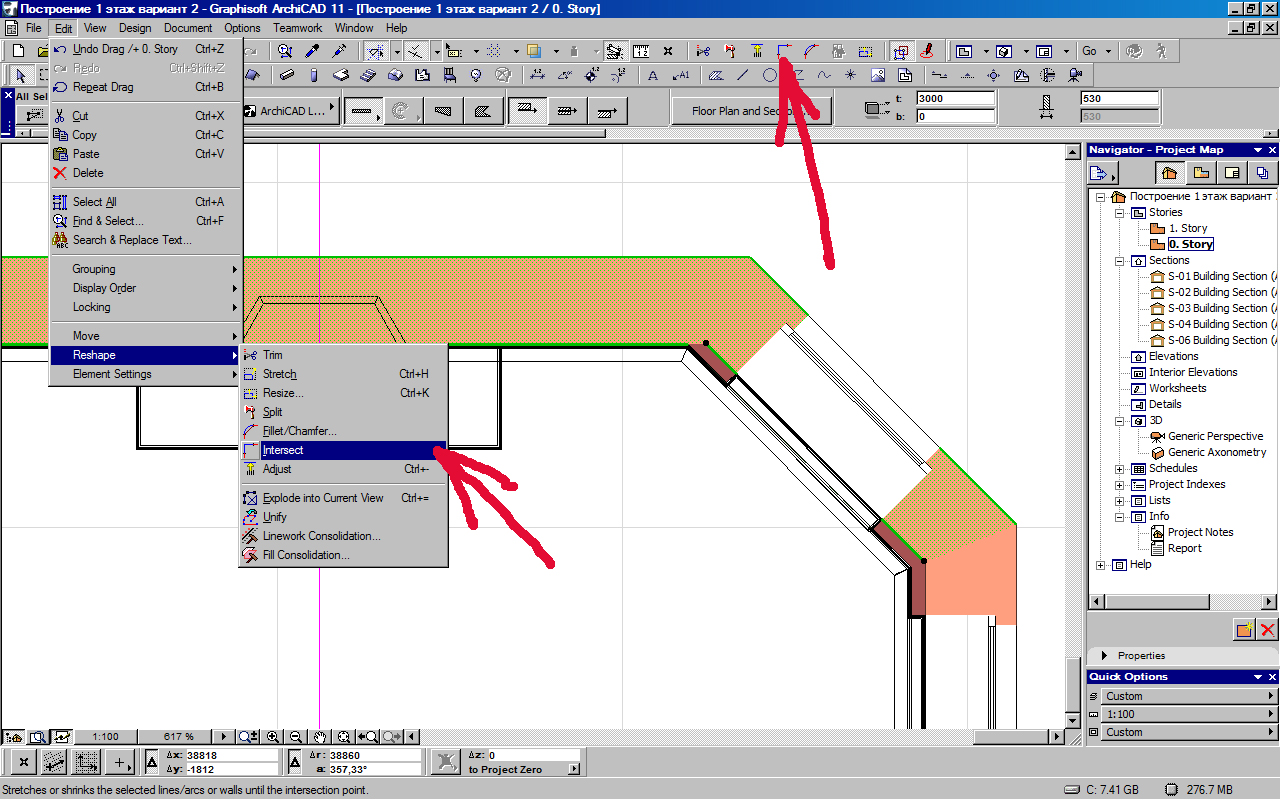Select the Object chair tool

click(449, 75)
